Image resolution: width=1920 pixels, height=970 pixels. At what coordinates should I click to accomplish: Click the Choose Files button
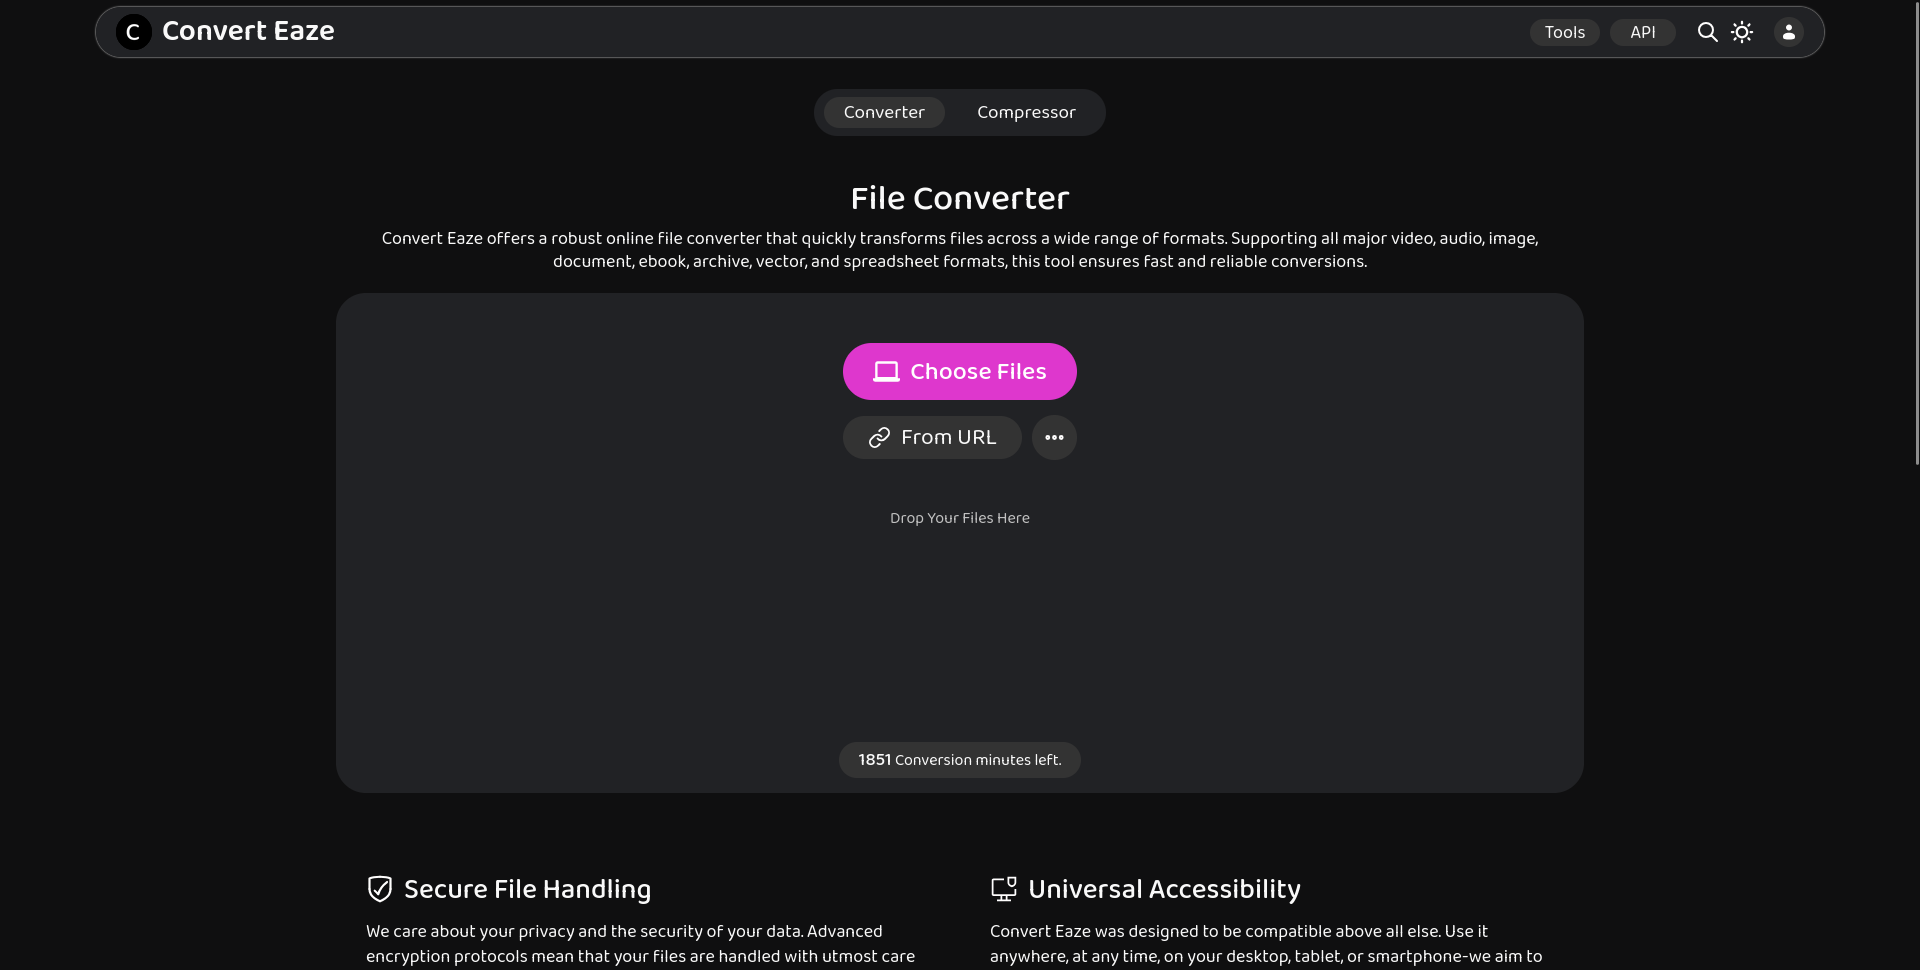pyautogui.click(x=959, y=371)
